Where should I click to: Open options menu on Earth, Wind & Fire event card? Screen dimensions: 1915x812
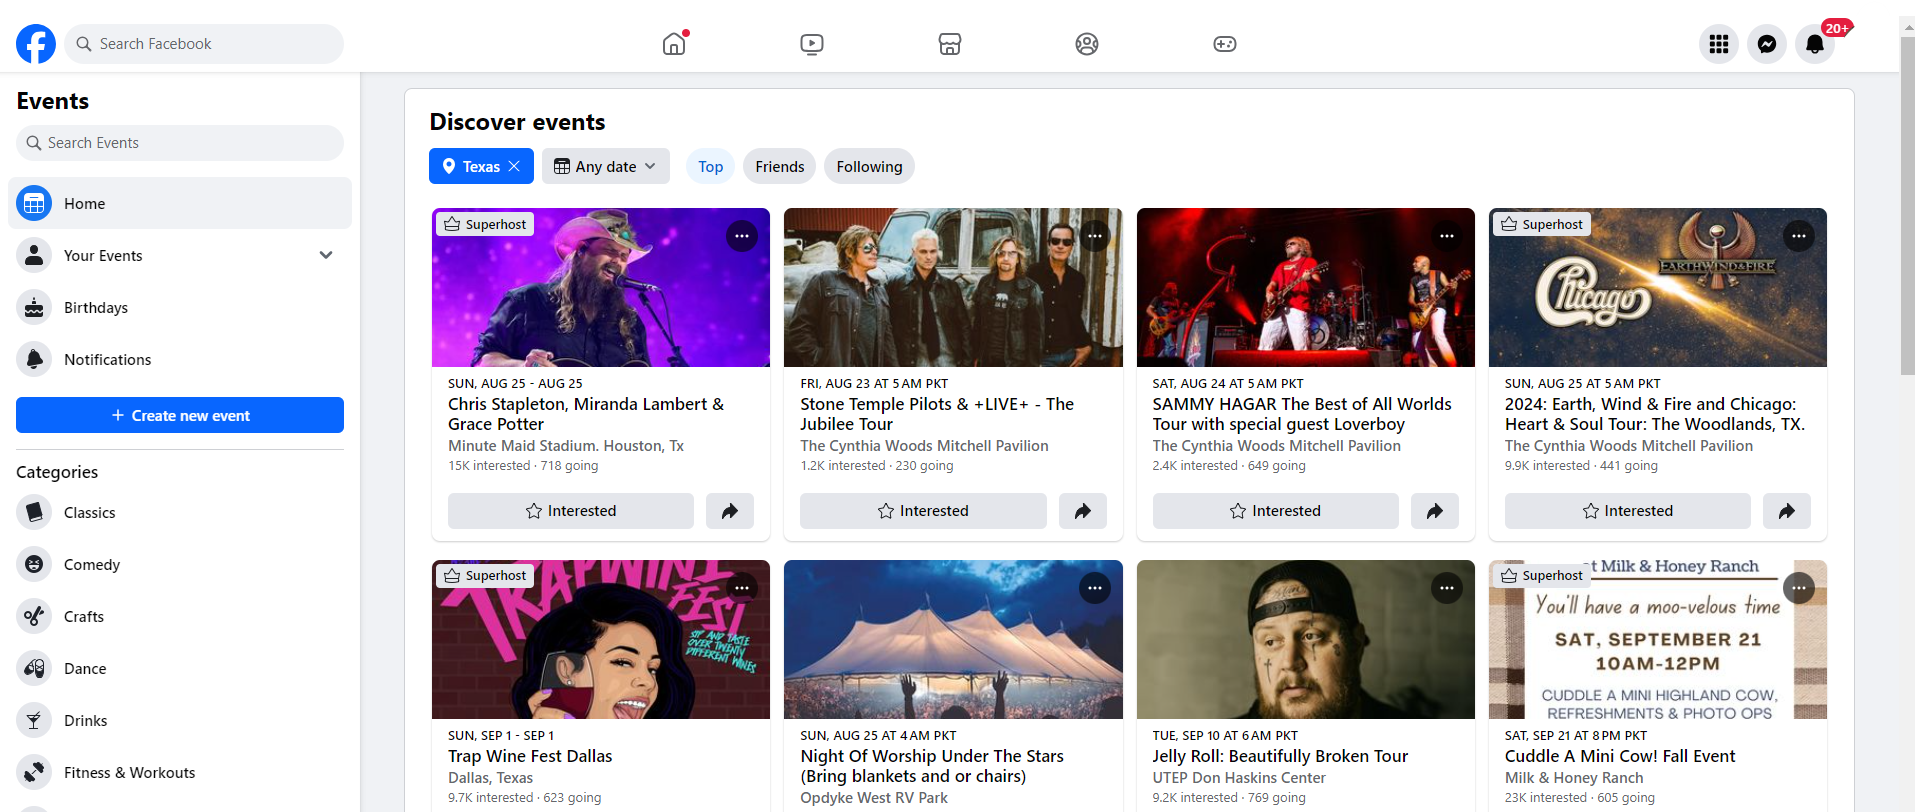pos(1799,236)
